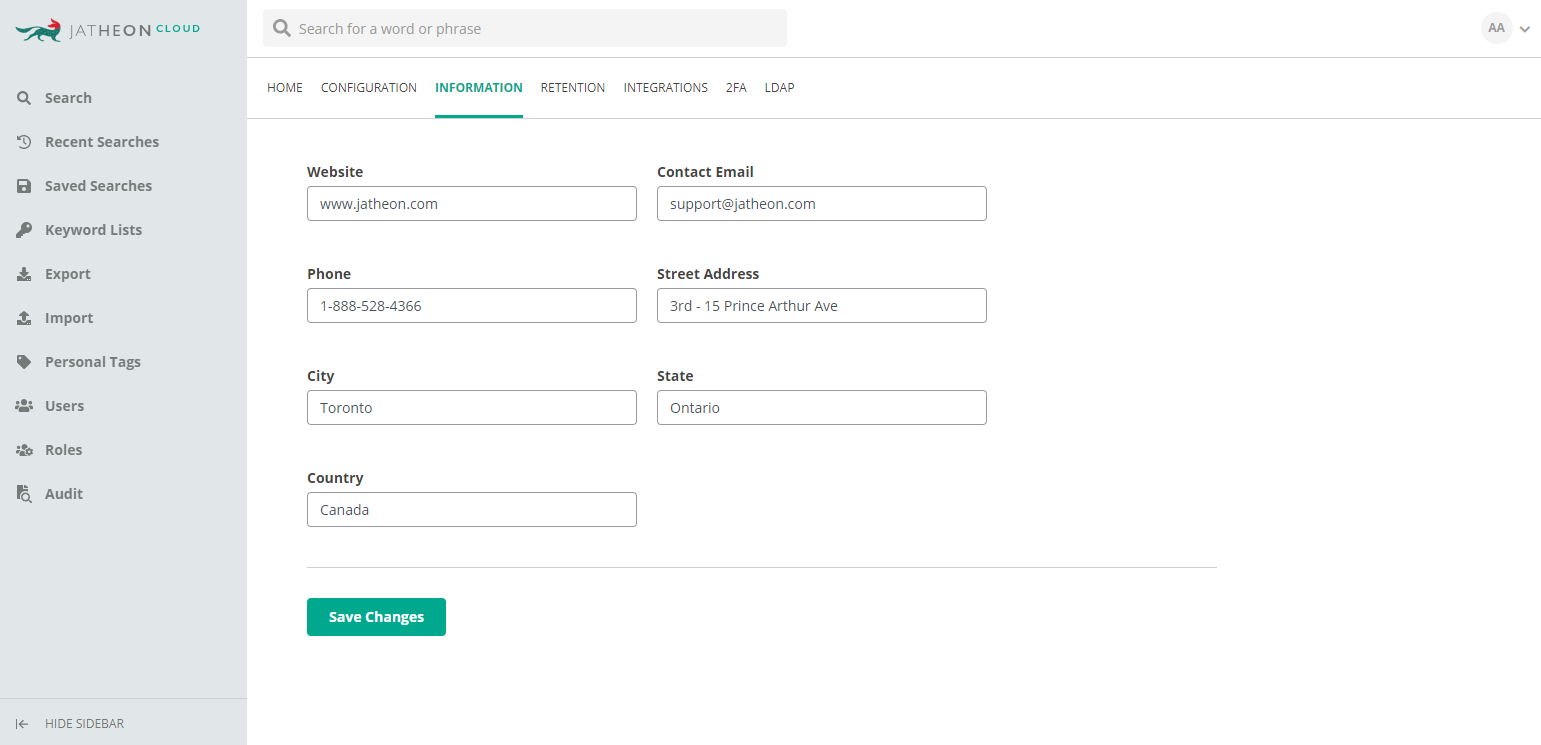Switch to the CONFIGURATION tab
This screenshot has height=745, width=1541.
point(369,88)
